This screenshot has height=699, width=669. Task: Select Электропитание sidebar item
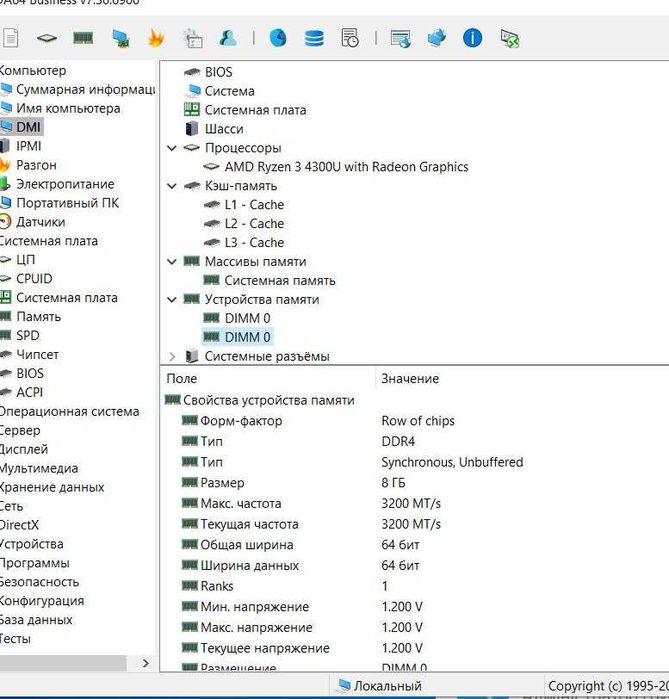coord(65,184)
